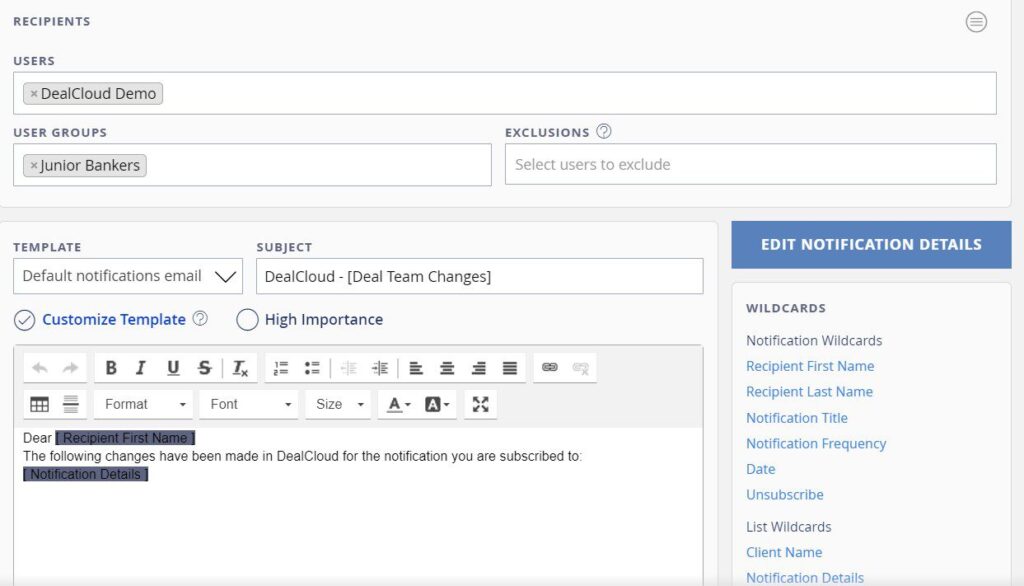Remove the DealCloud Demo user tag

34,94
